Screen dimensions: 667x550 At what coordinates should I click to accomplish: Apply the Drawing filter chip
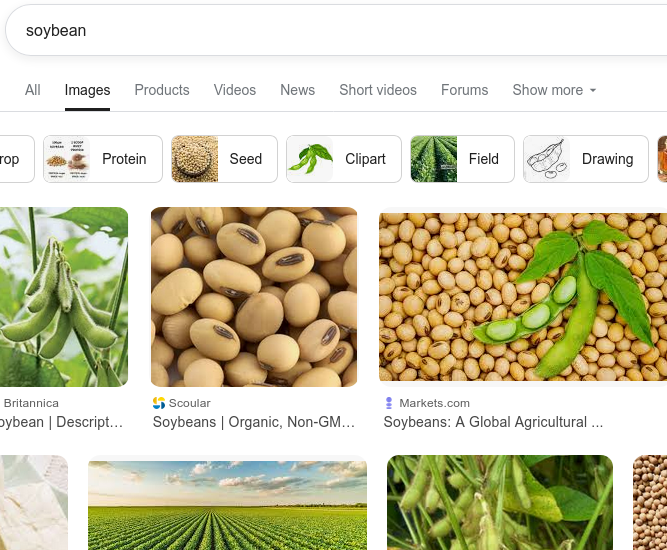point(586,159)
